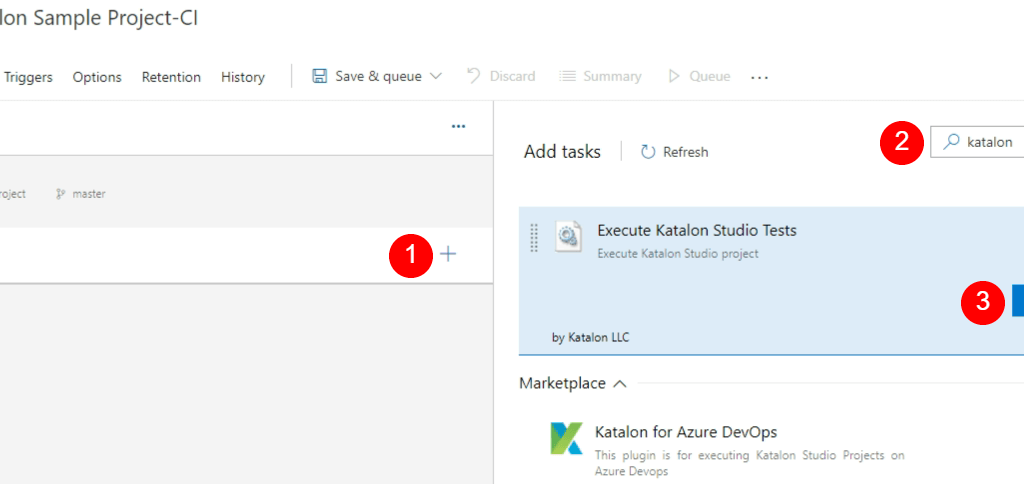Refresh the Add tasks list
1024x484 pixels.
675,152
